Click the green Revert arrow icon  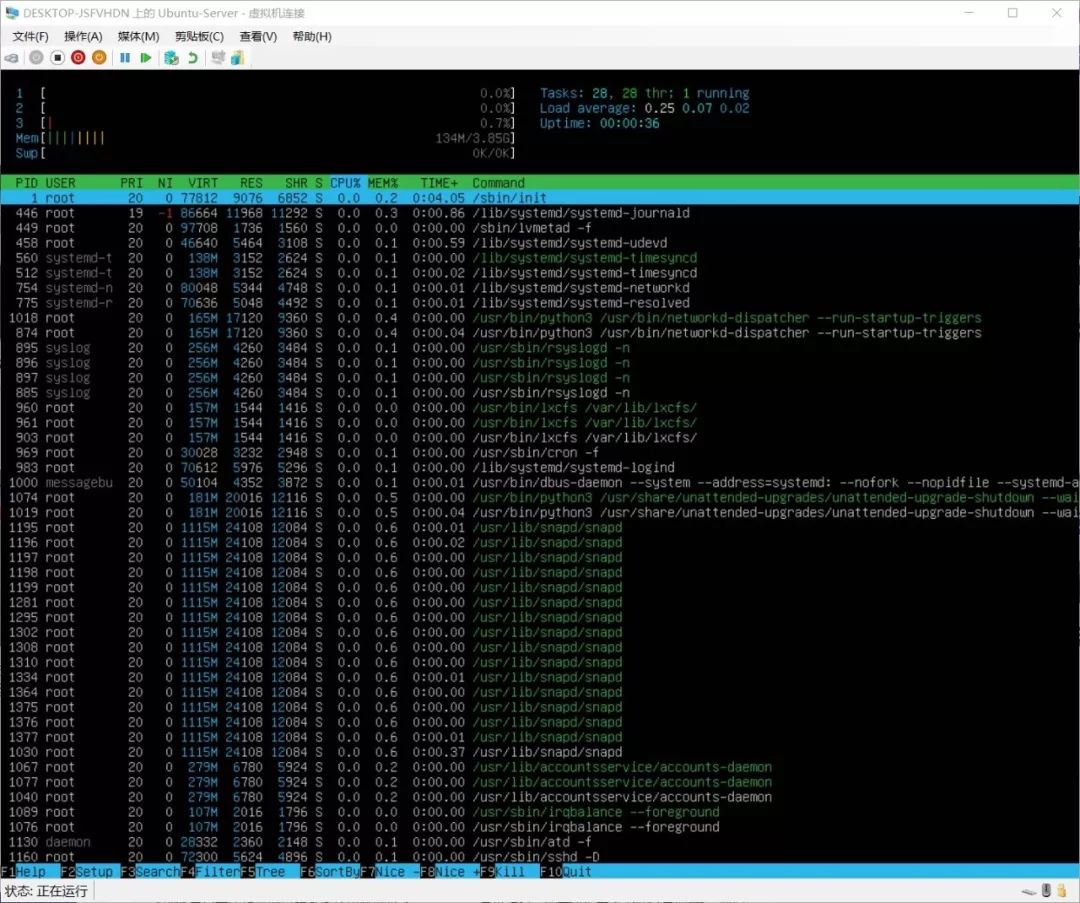click(x=193, y=58)
